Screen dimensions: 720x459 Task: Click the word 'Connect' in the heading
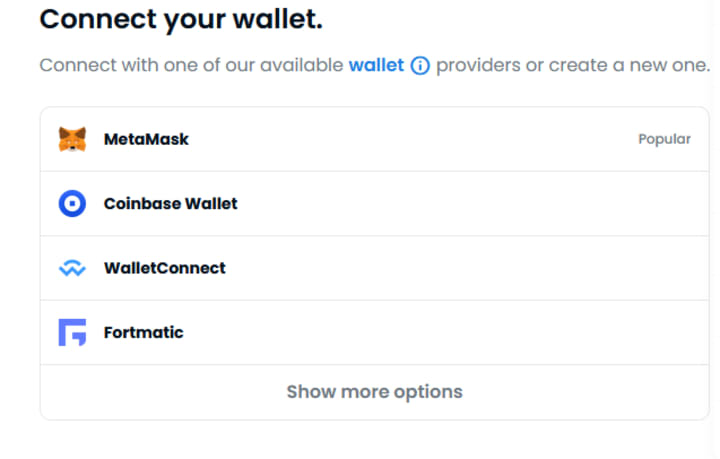tap(98, 18)
